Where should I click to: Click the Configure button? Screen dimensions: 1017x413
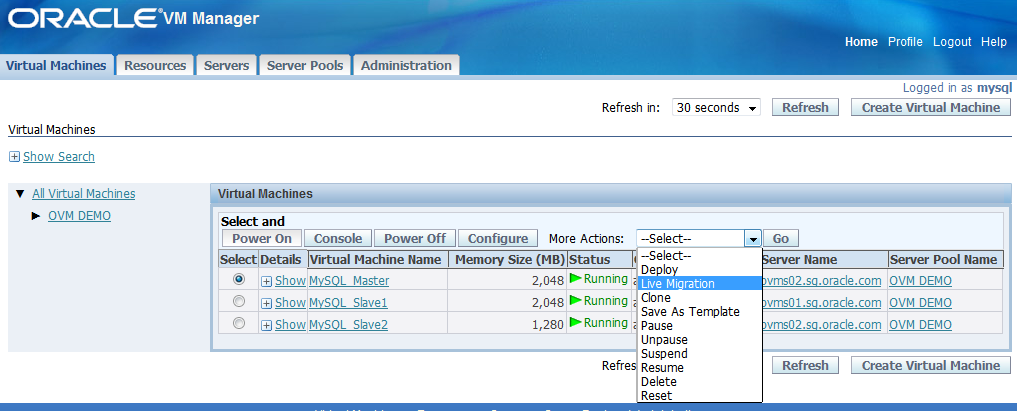tap(498, 239)
